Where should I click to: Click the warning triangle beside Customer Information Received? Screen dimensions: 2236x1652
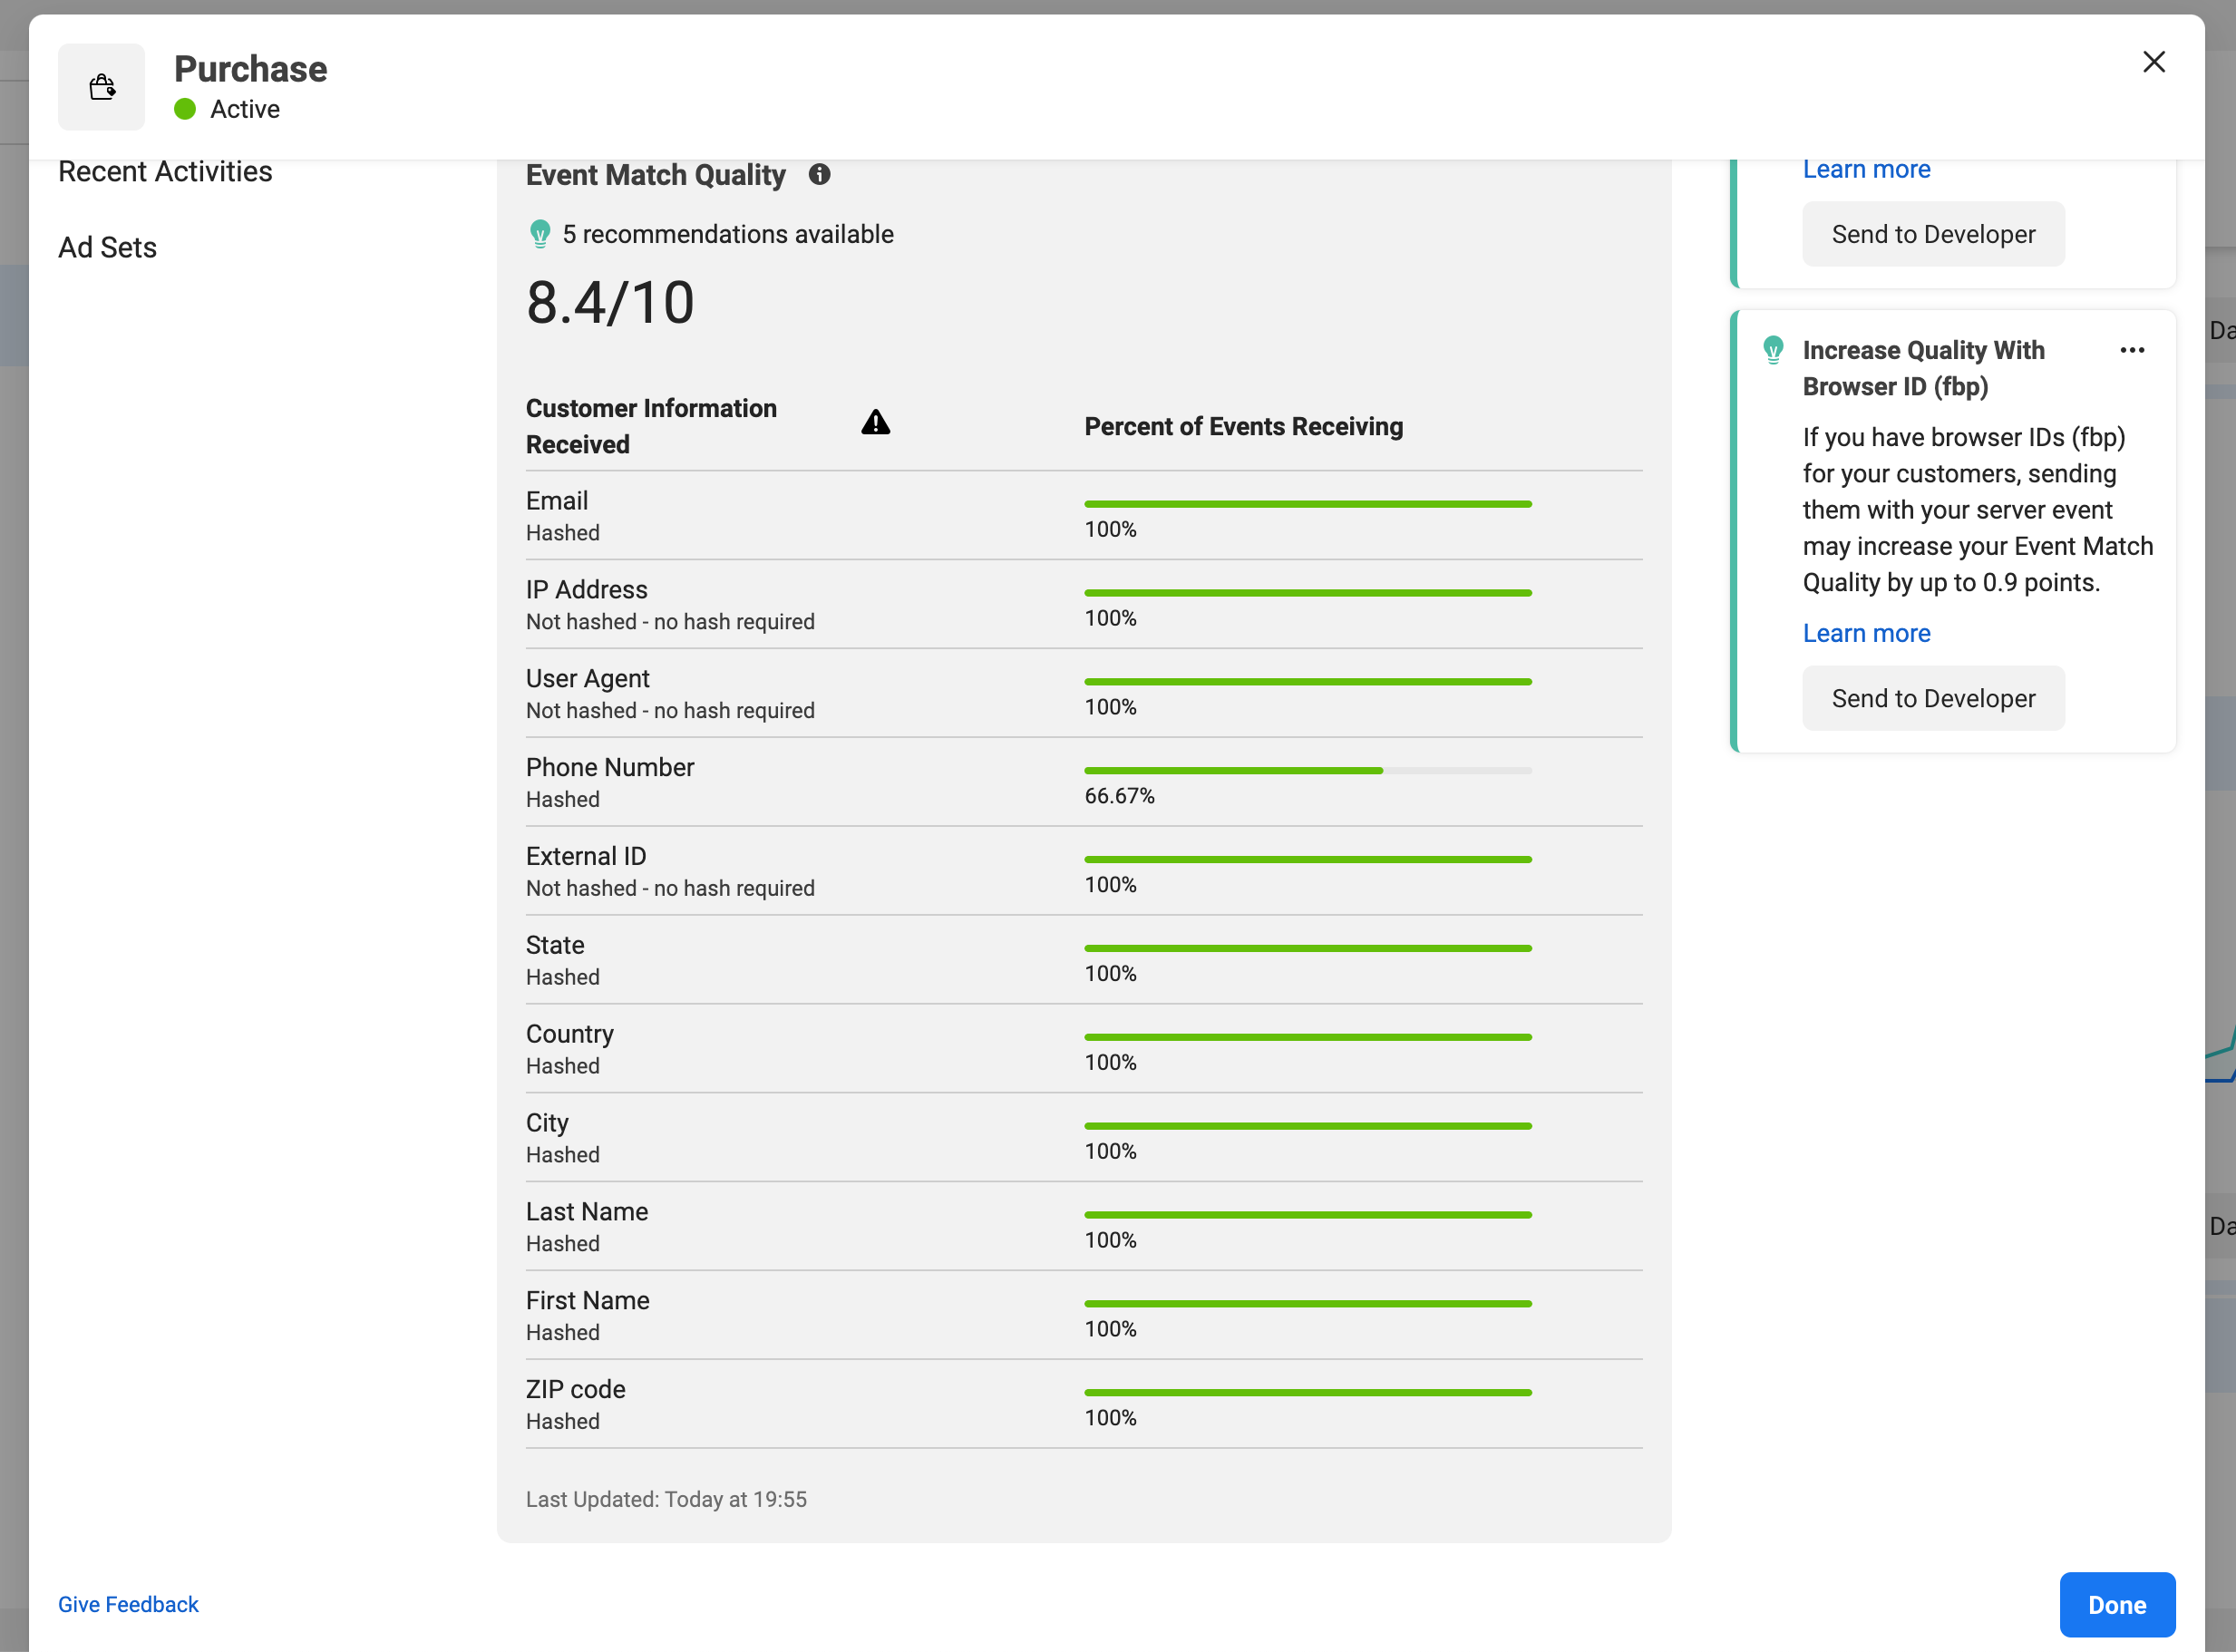point(875,423)
